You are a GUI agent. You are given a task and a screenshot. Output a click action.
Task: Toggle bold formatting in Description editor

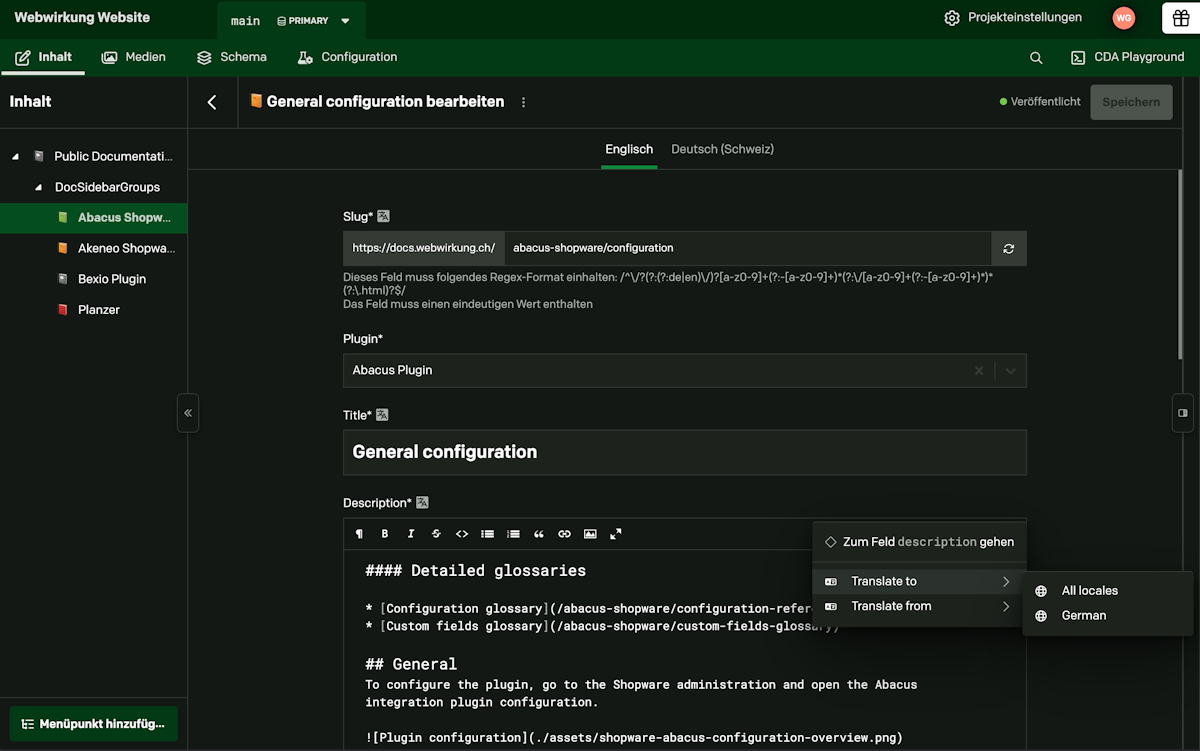385,534
